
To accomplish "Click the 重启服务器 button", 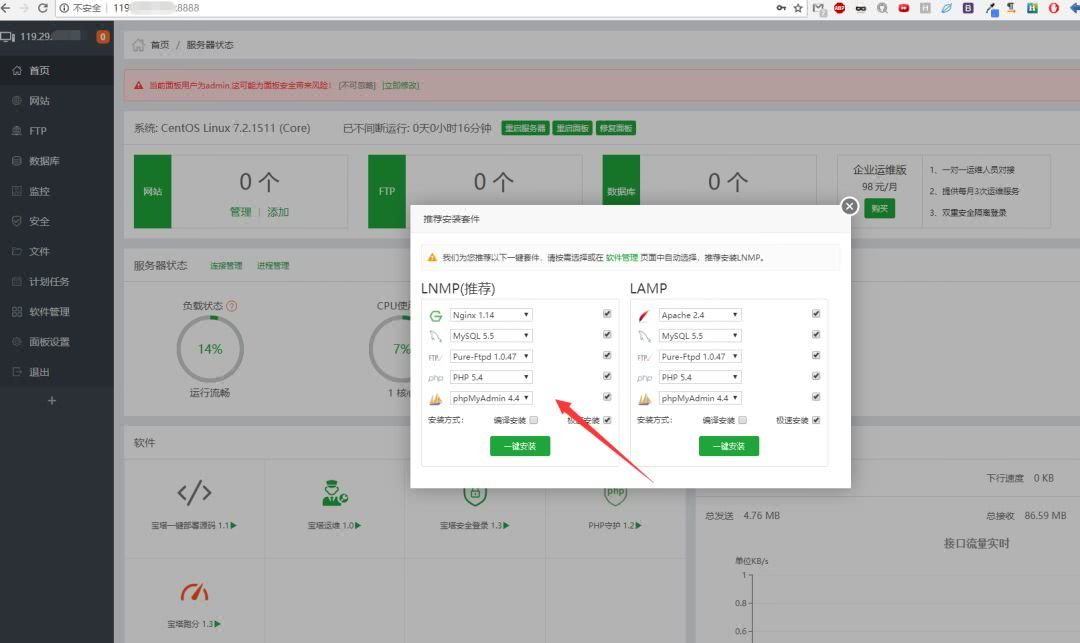I will 525,128.
